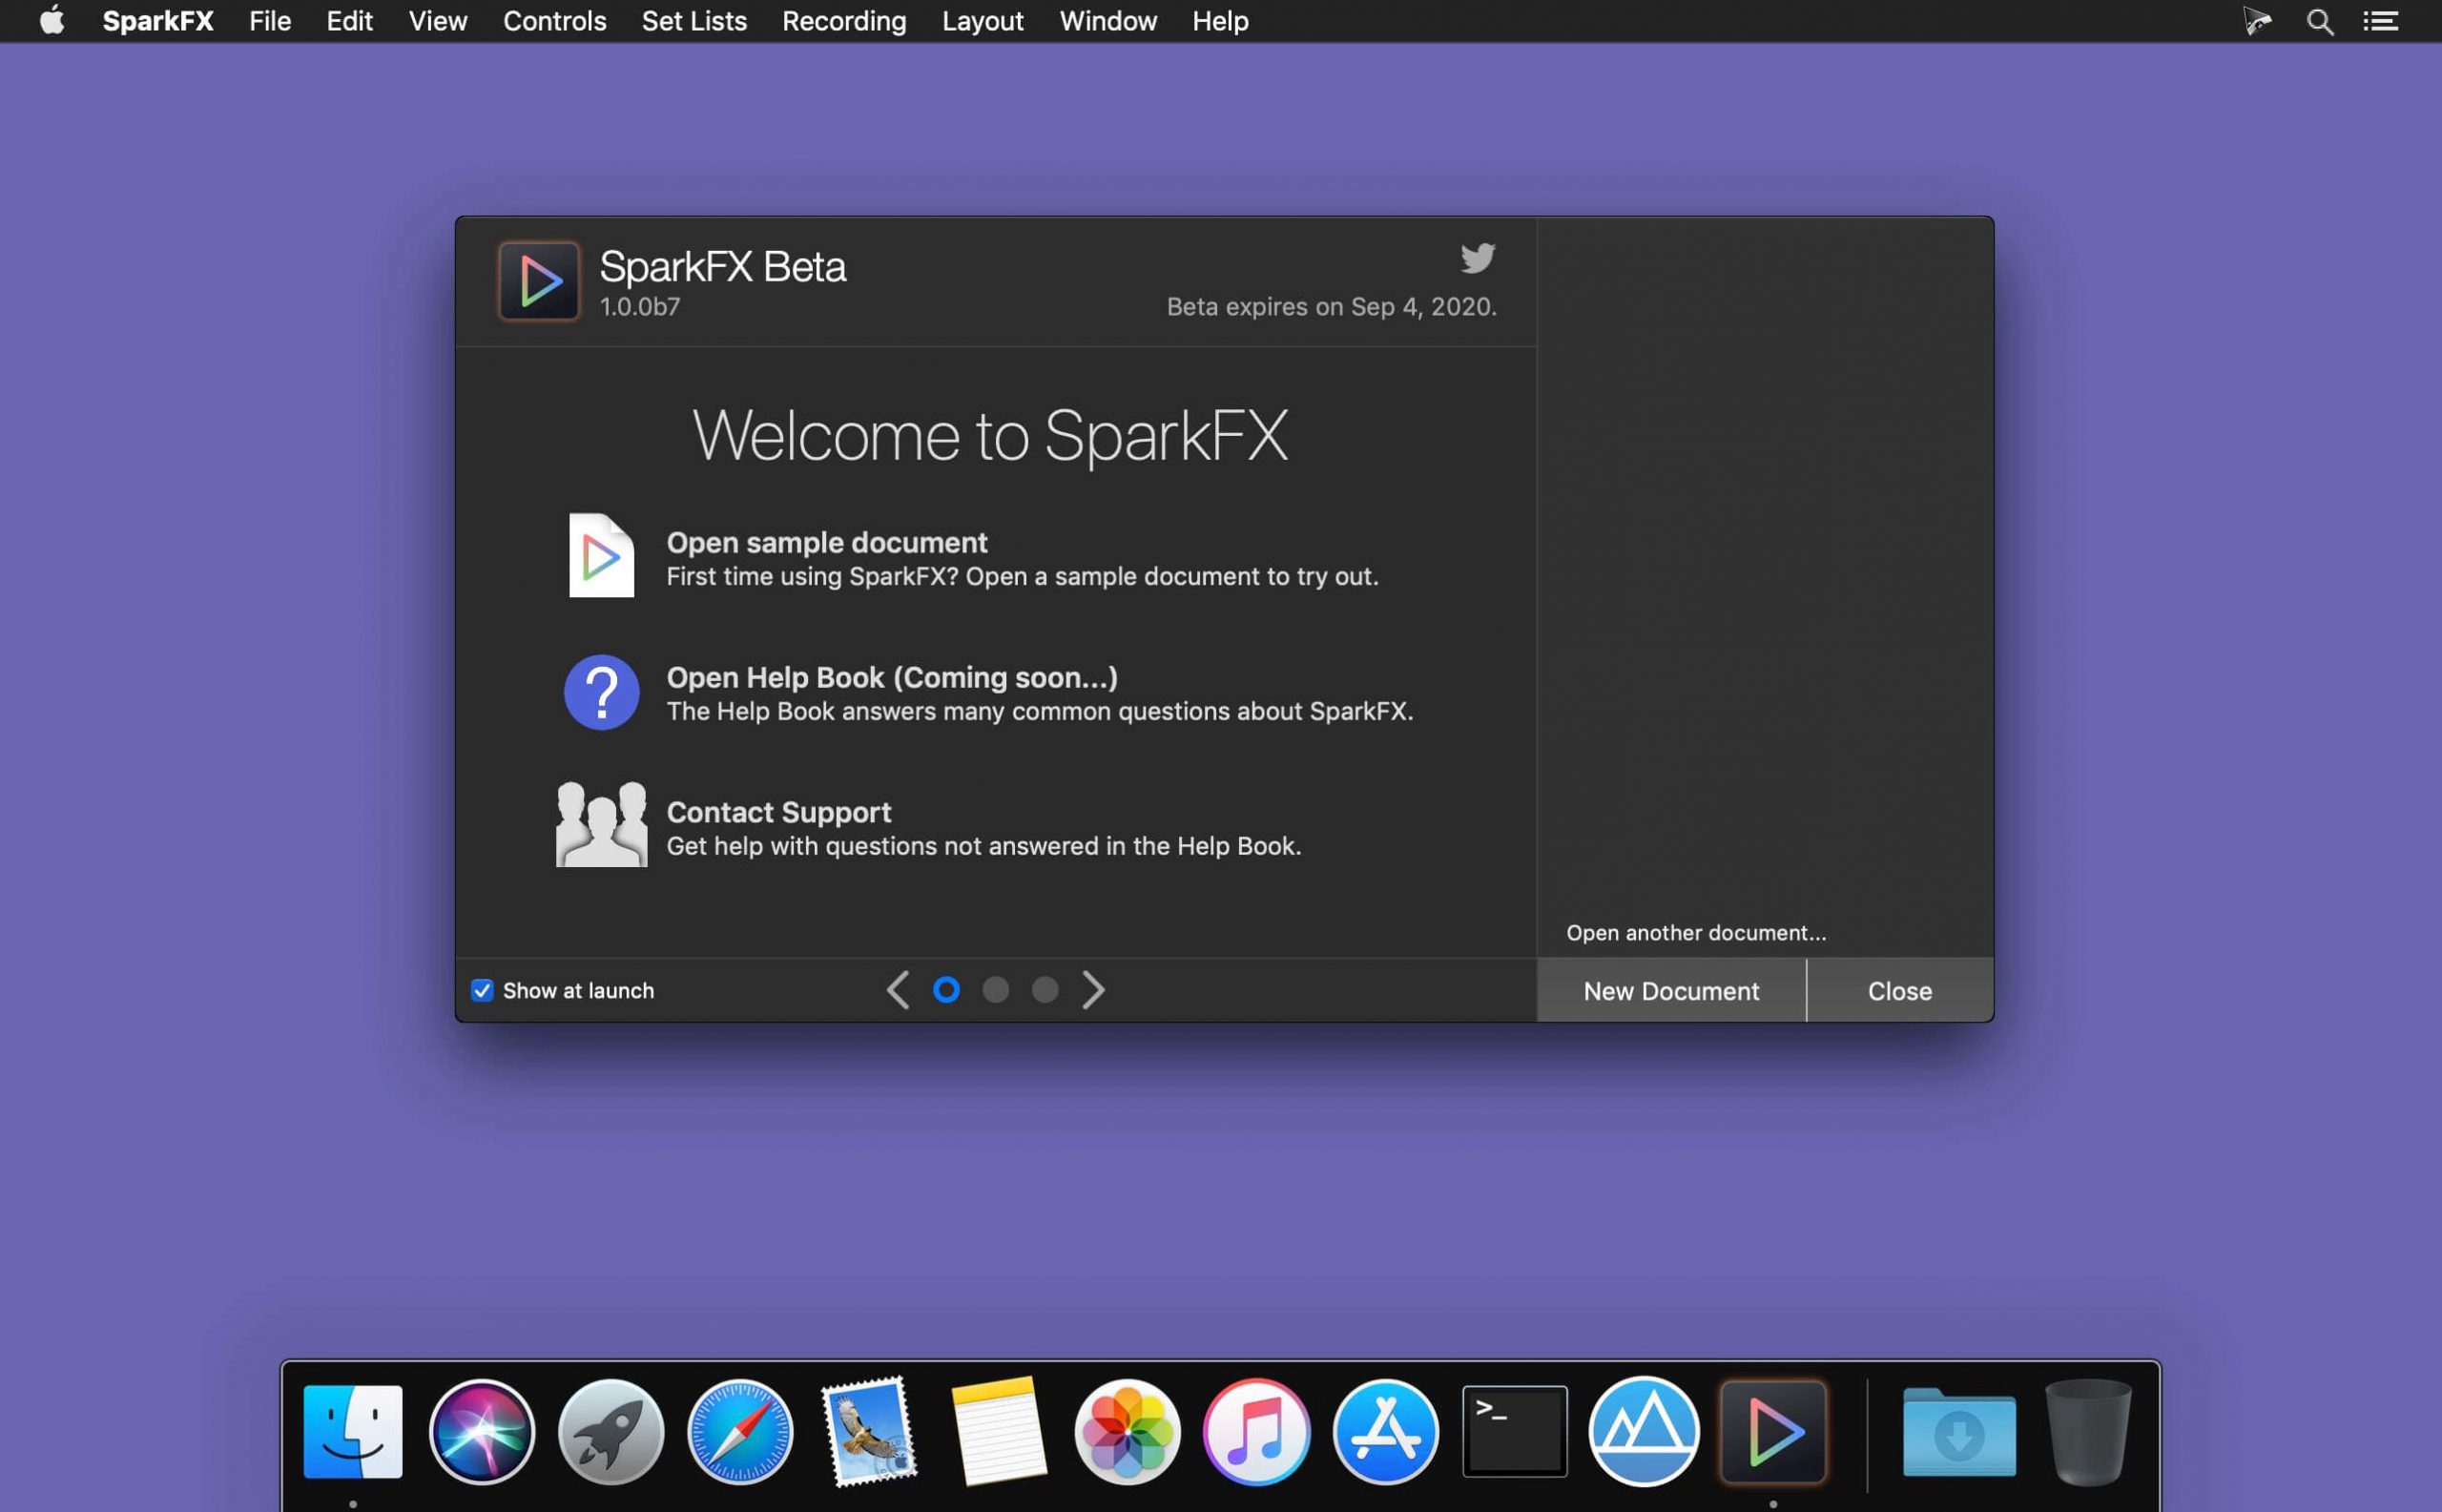Open the Set Lists menu

tap(694, 21)
